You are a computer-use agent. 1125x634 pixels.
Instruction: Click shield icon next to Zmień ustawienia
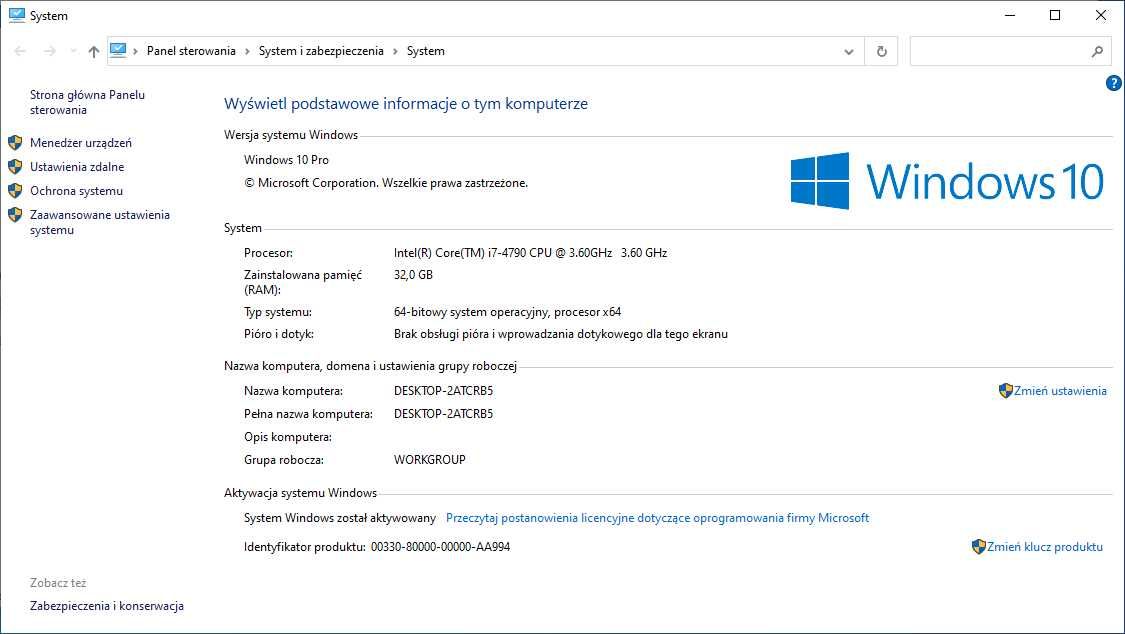(x=1005, y=391)
